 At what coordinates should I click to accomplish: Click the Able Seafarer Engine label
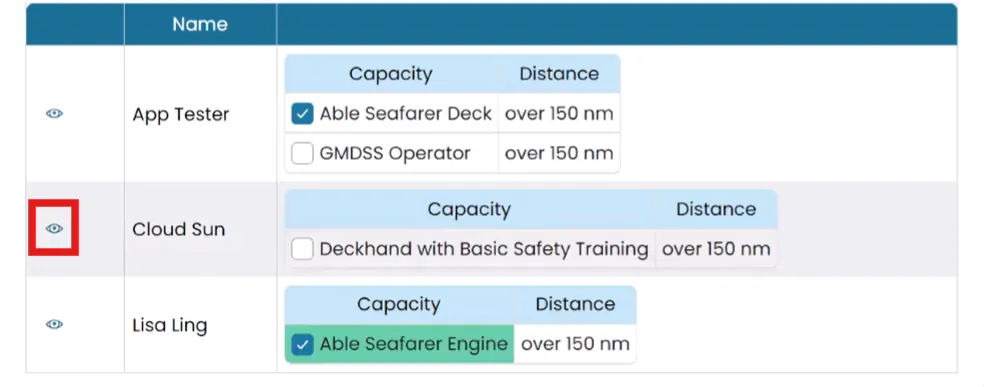(414, 344)
